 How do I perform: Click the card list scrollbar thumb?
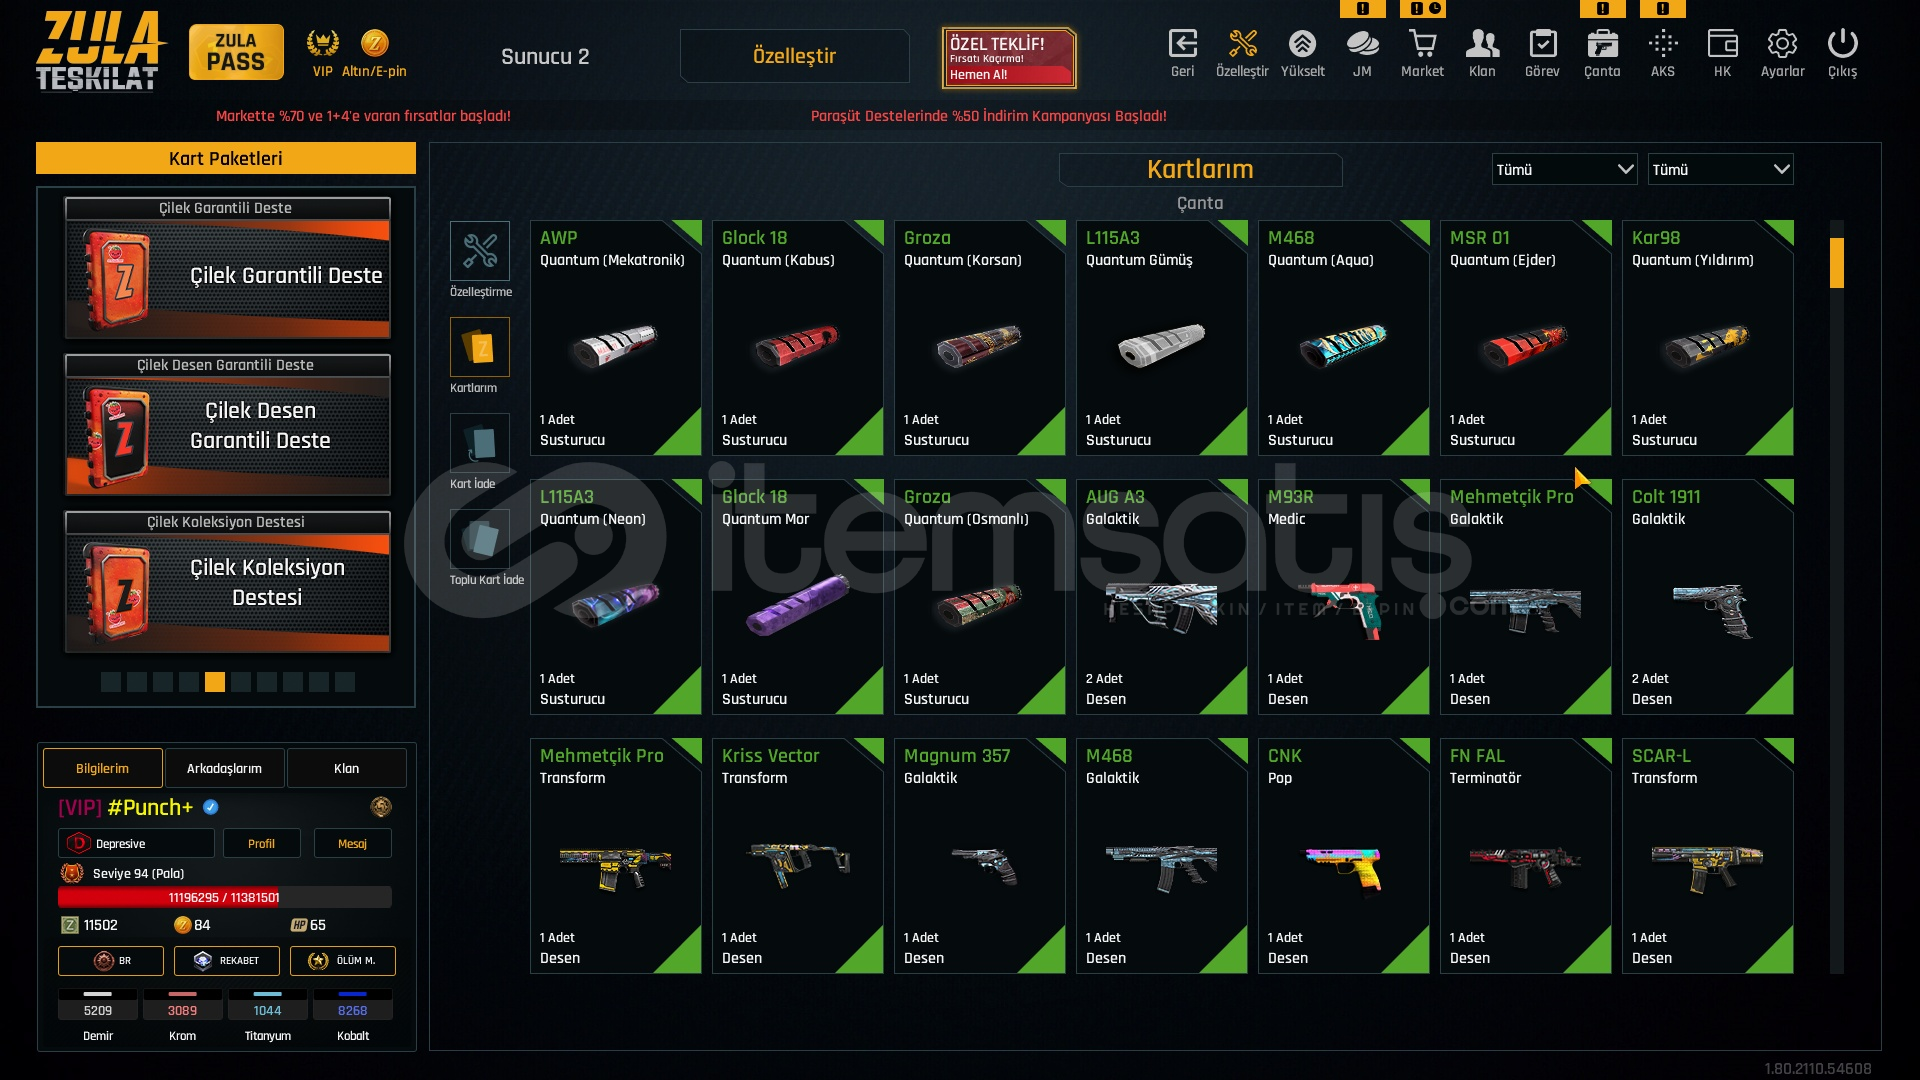click(x=1836, y=263)
